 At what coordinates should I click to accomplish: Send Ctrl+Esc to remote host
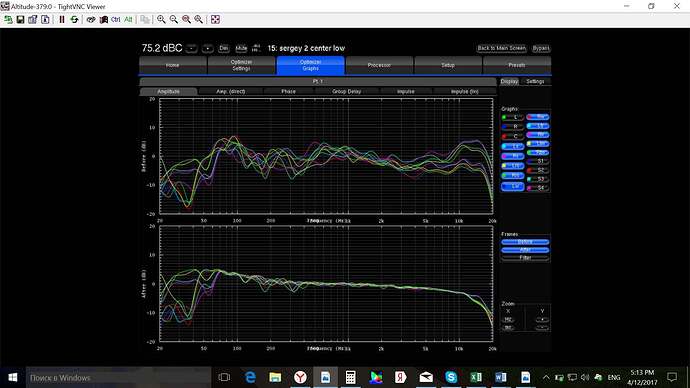[x=103, y=19]
